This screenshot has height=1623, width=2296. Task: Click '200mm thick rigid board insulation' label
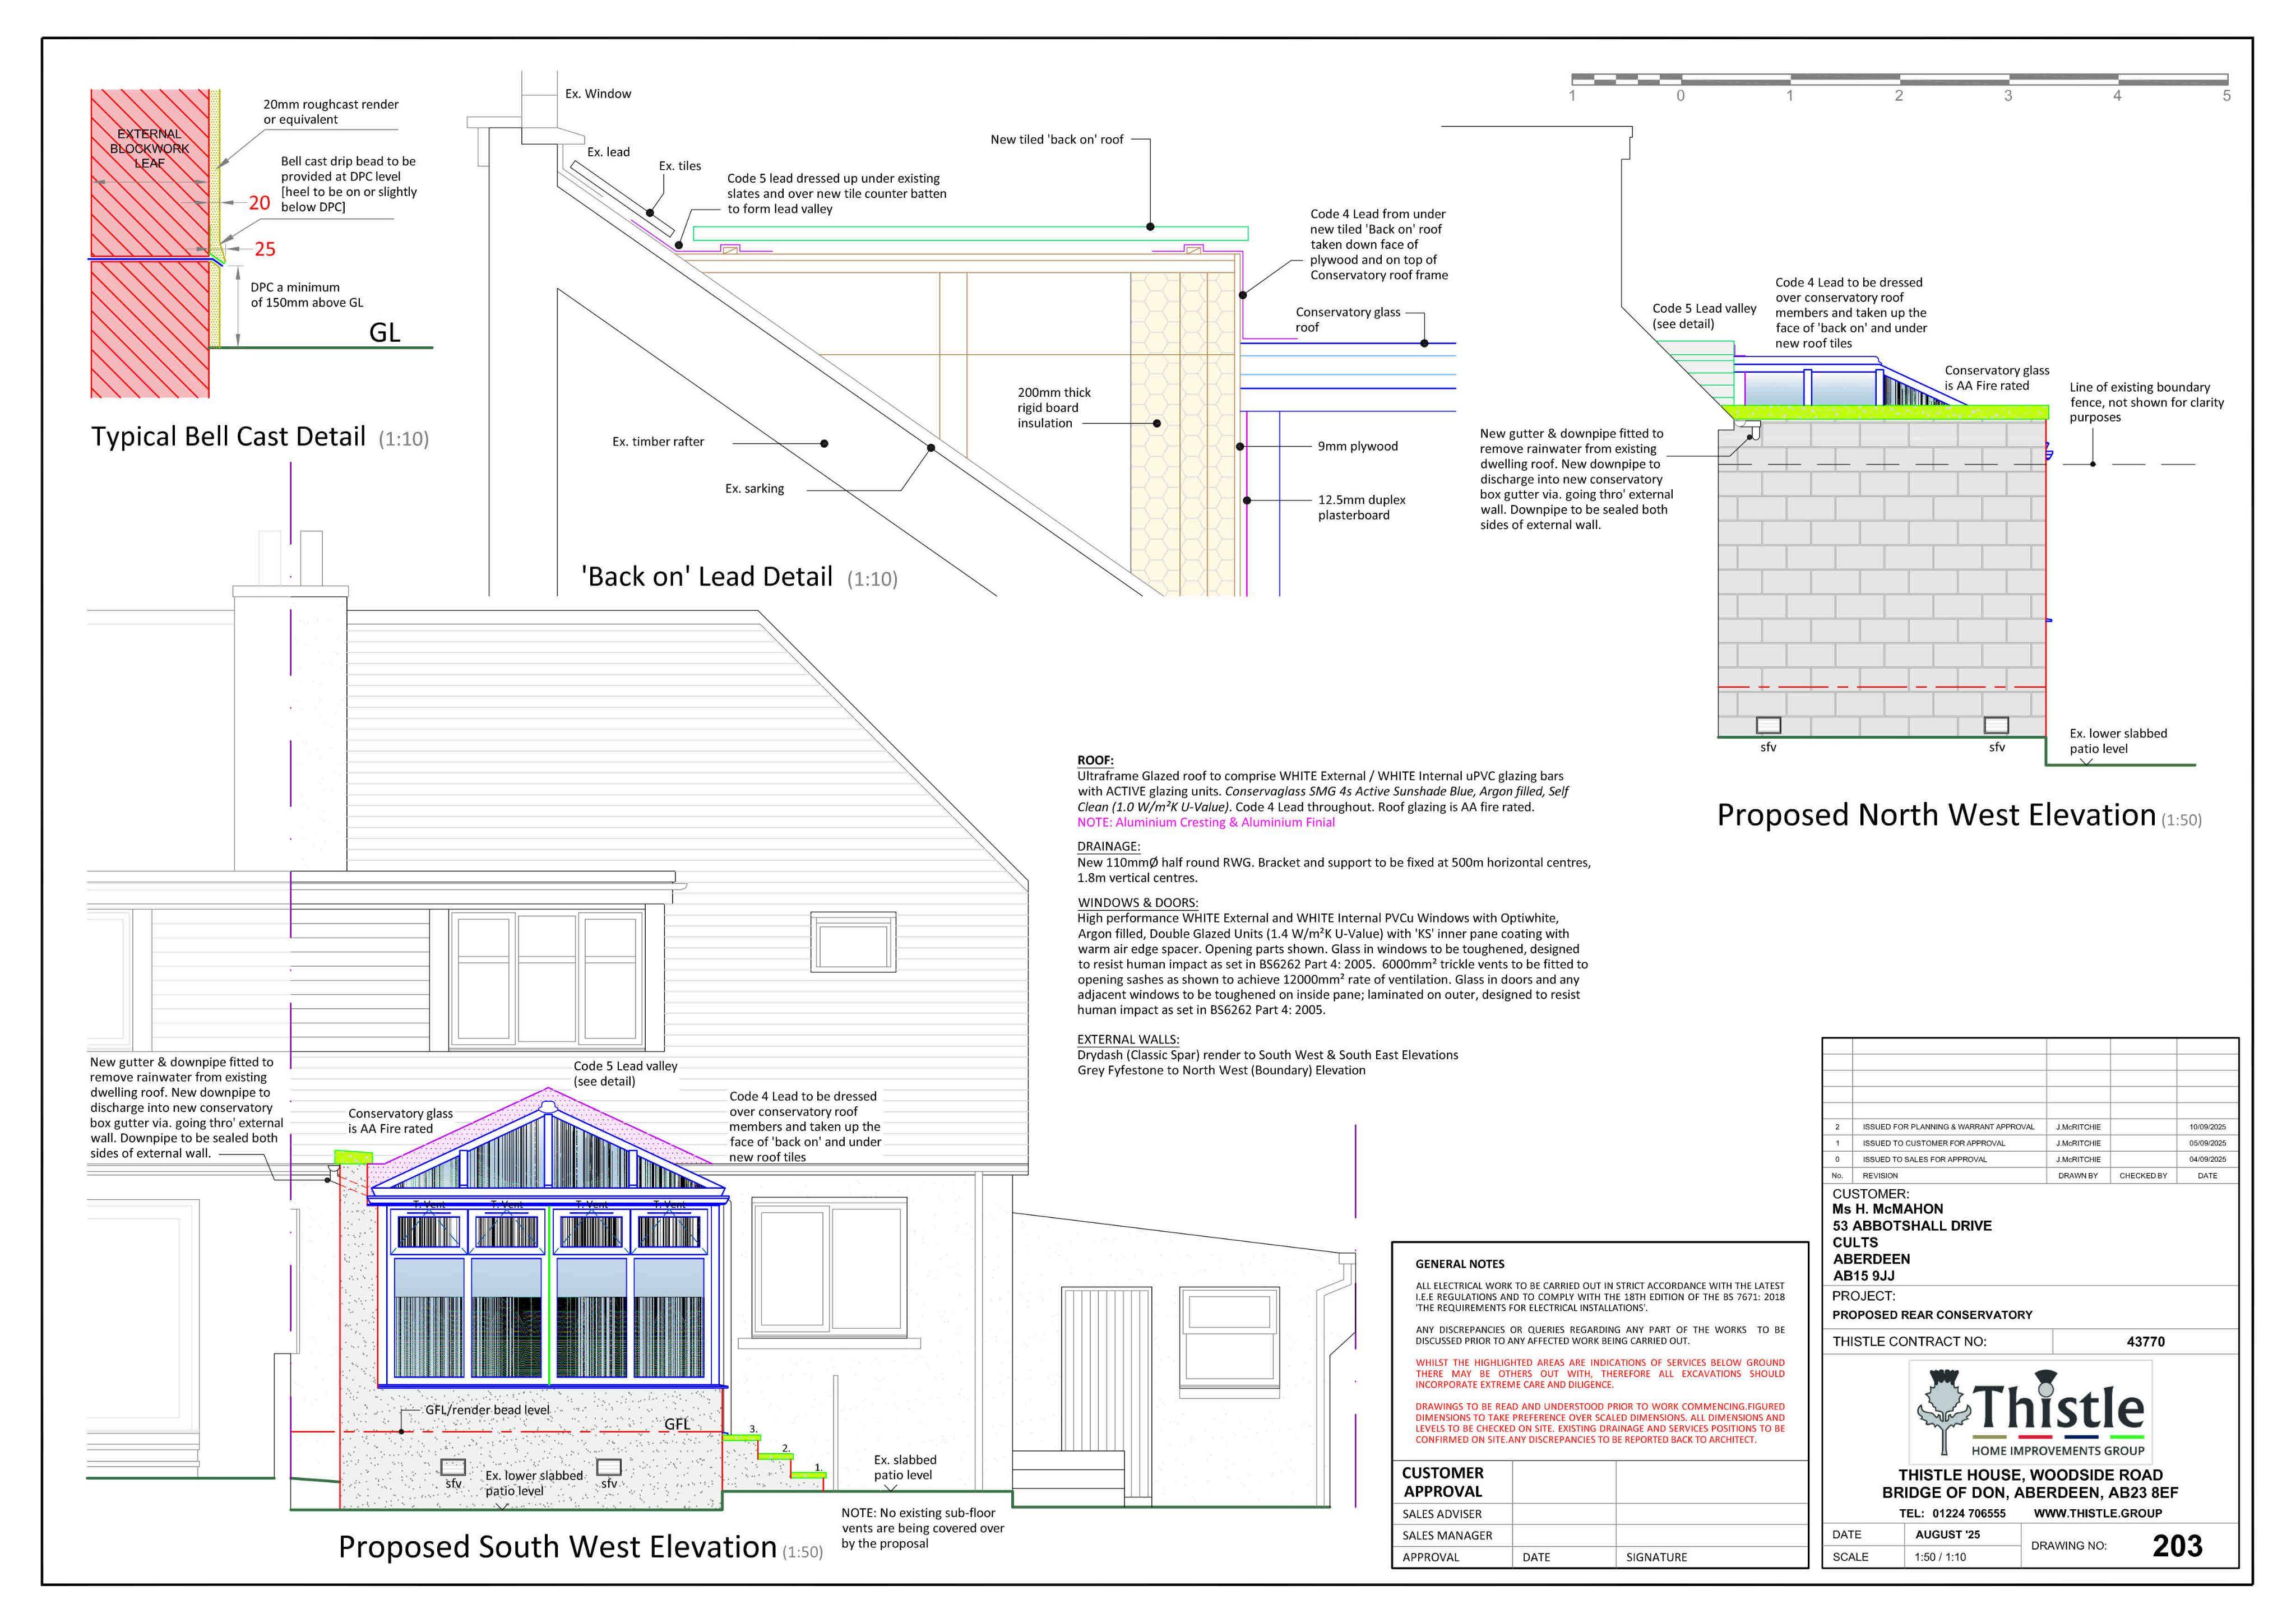[1054, 408]
